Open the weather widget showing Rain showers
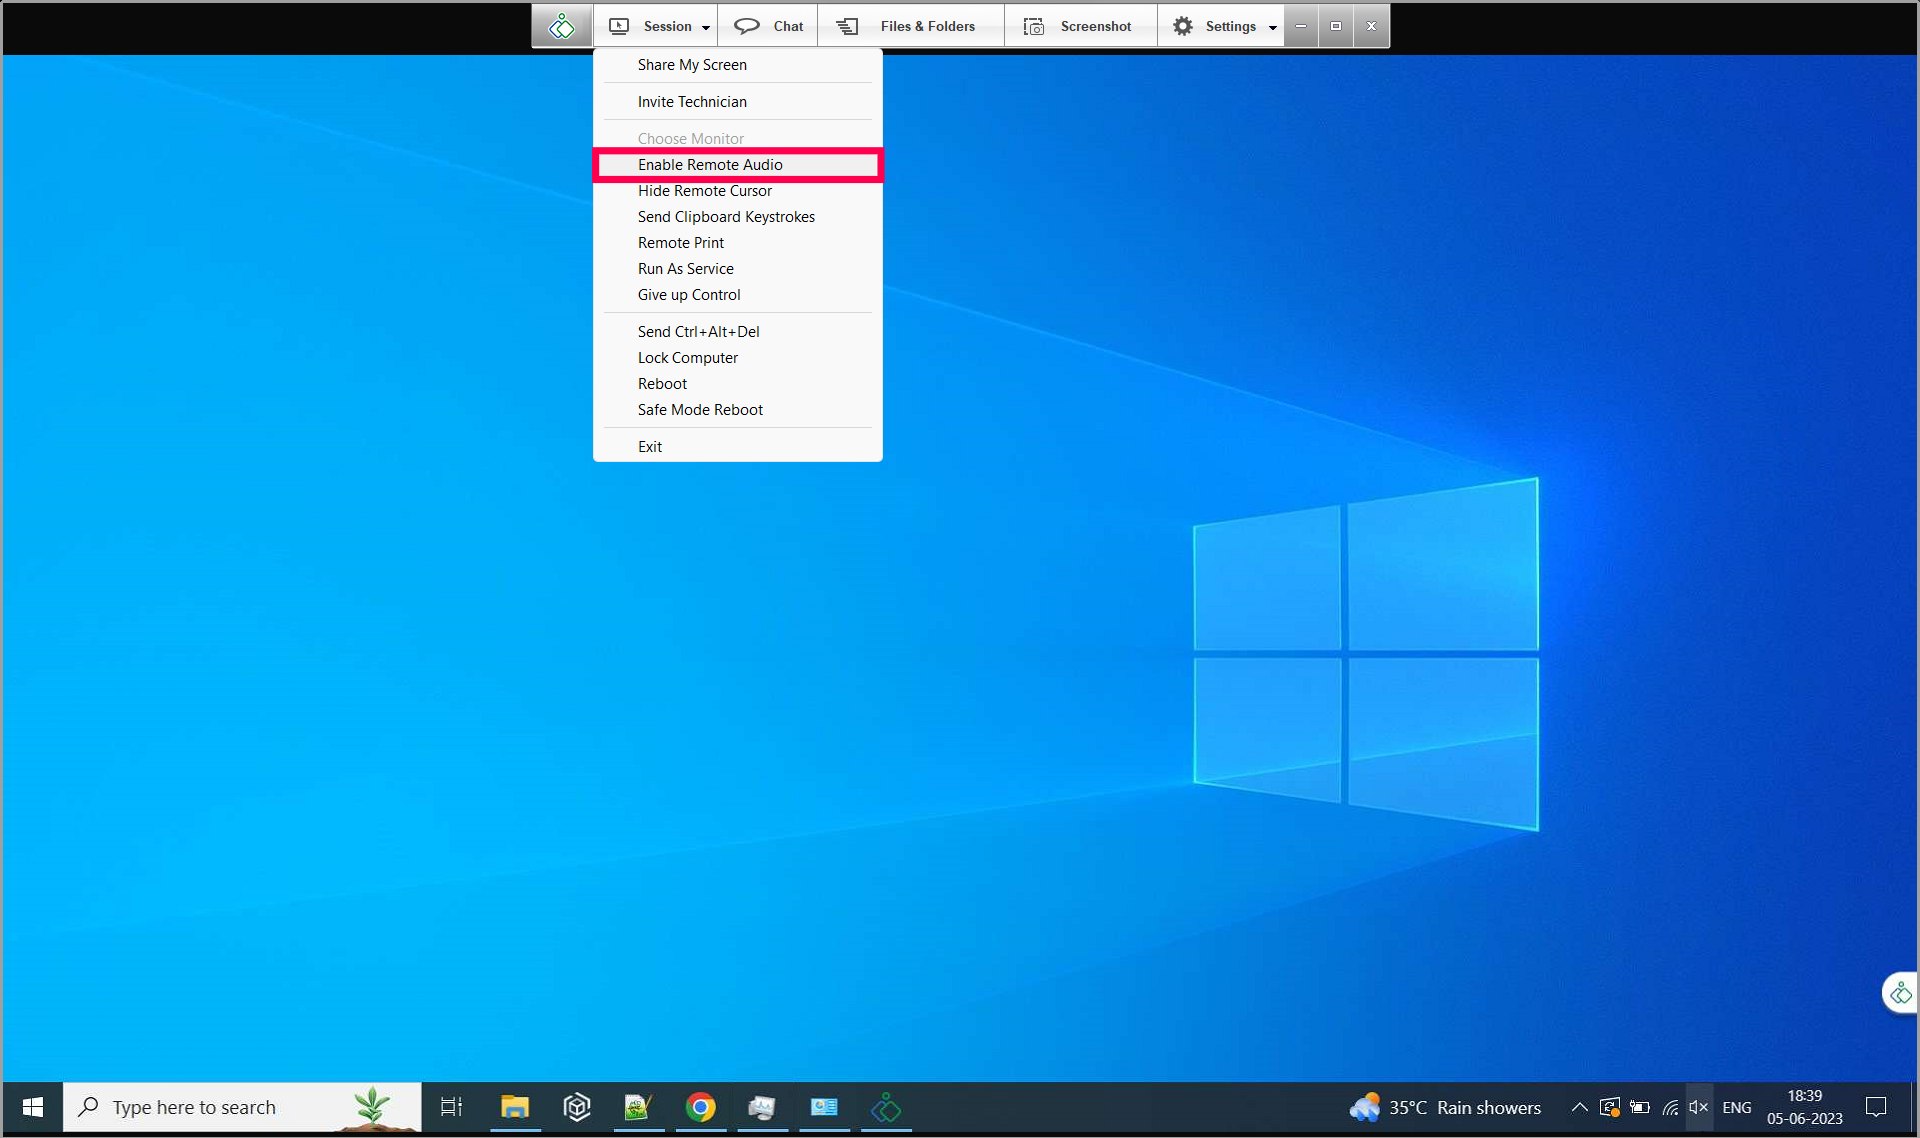 coord(1445,1107)
